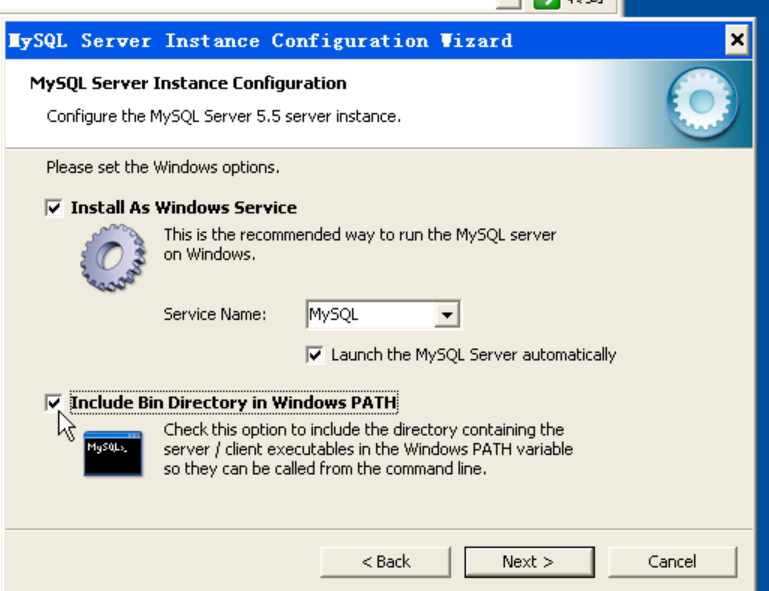Click the MySQL service name text field
Viewport: 769px width, 591px height.
371,314
